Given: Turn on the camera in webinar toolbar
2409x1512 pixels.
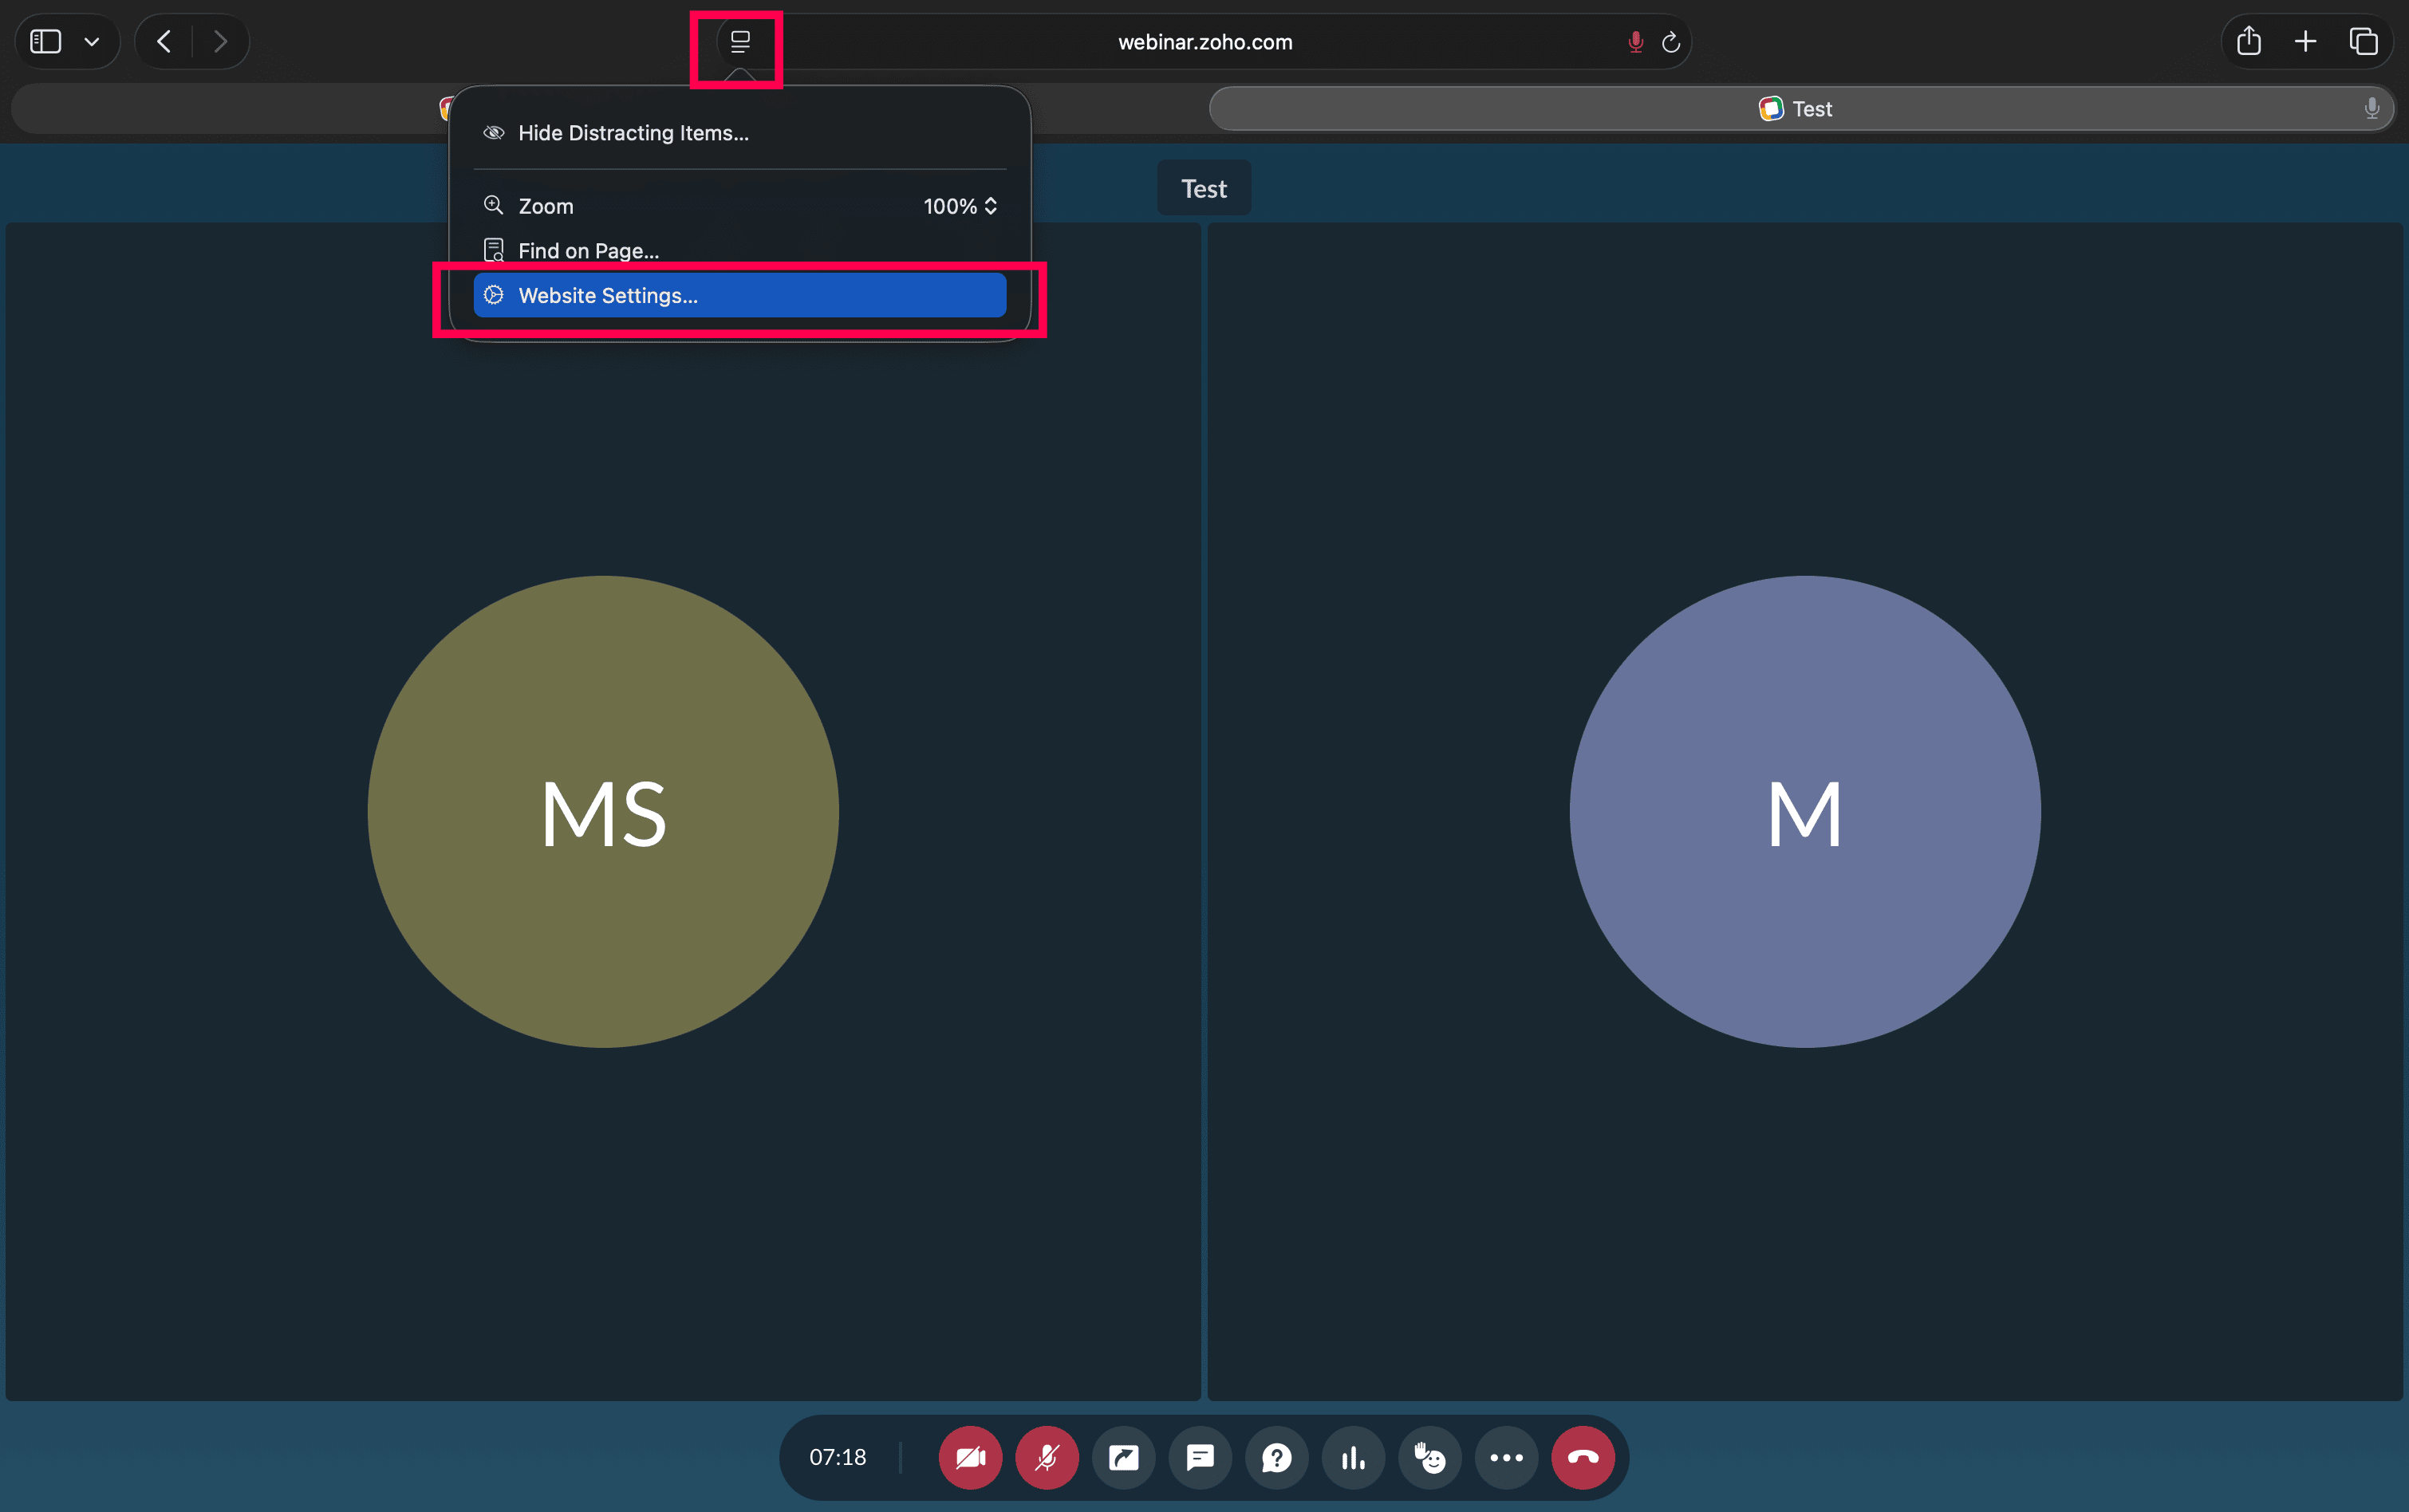Looking at the screenshot, I should 970,1457.
